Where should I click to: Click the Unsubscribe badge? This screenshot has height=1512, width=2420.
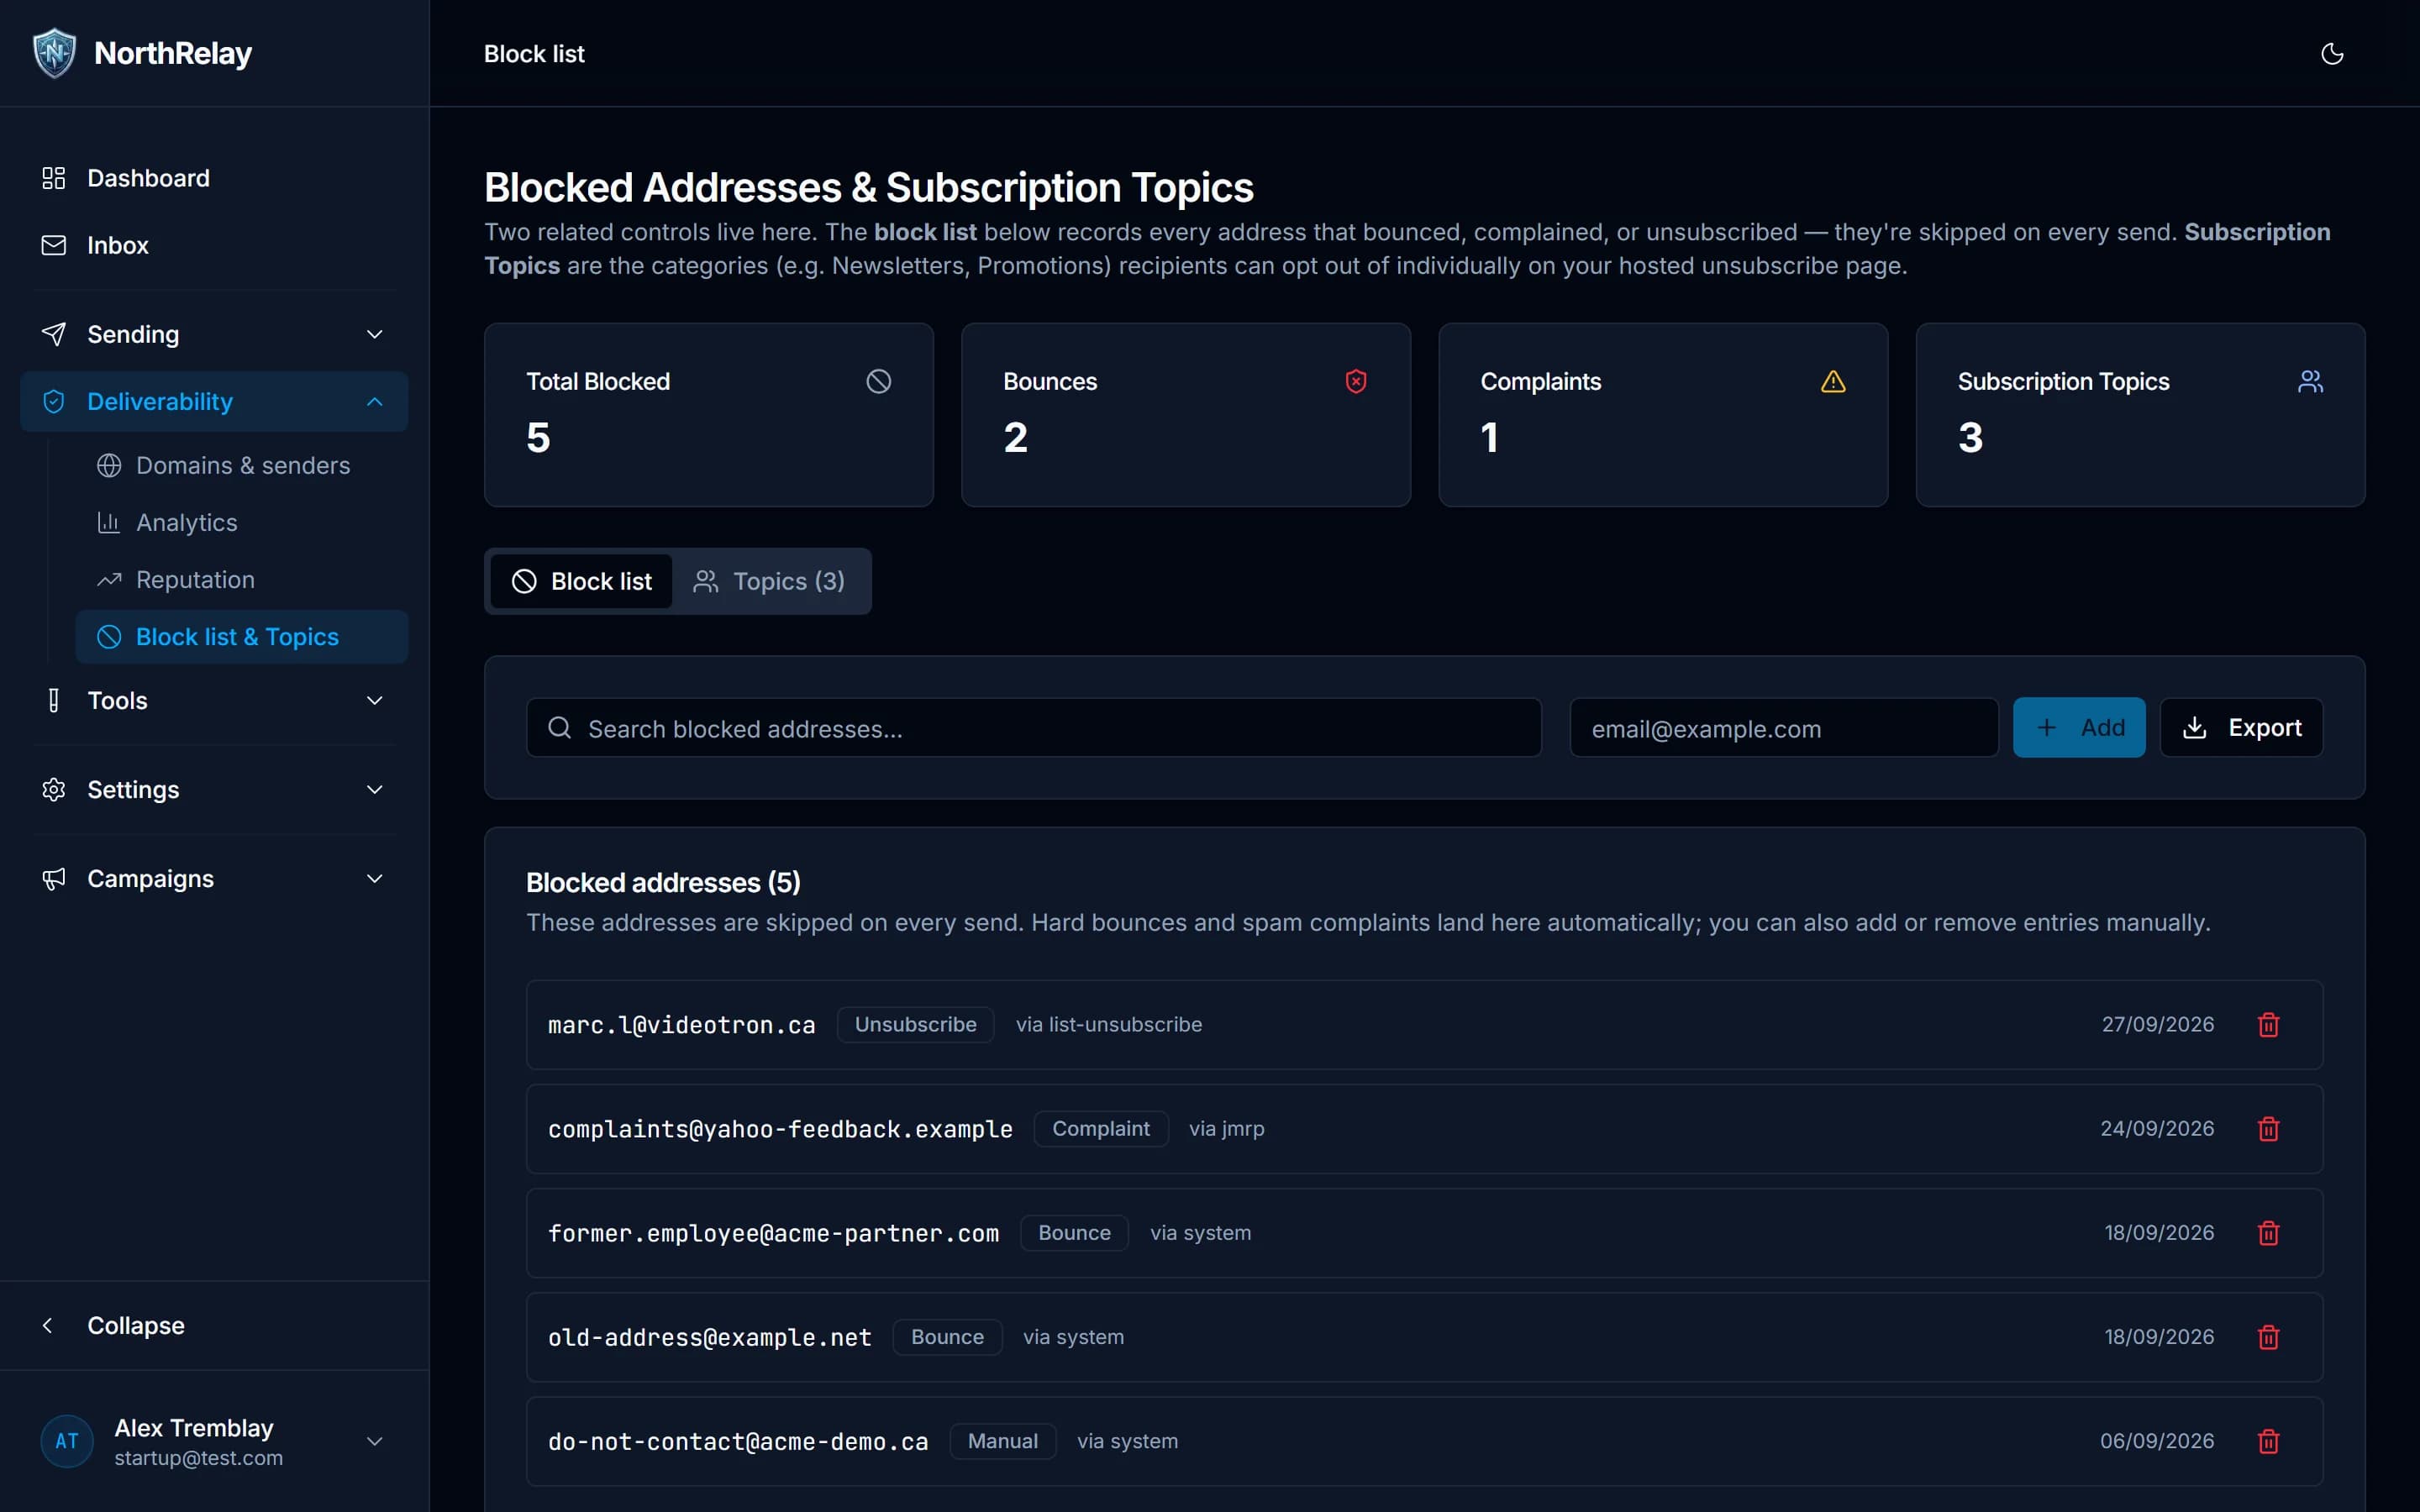(x=915, y=1024)
